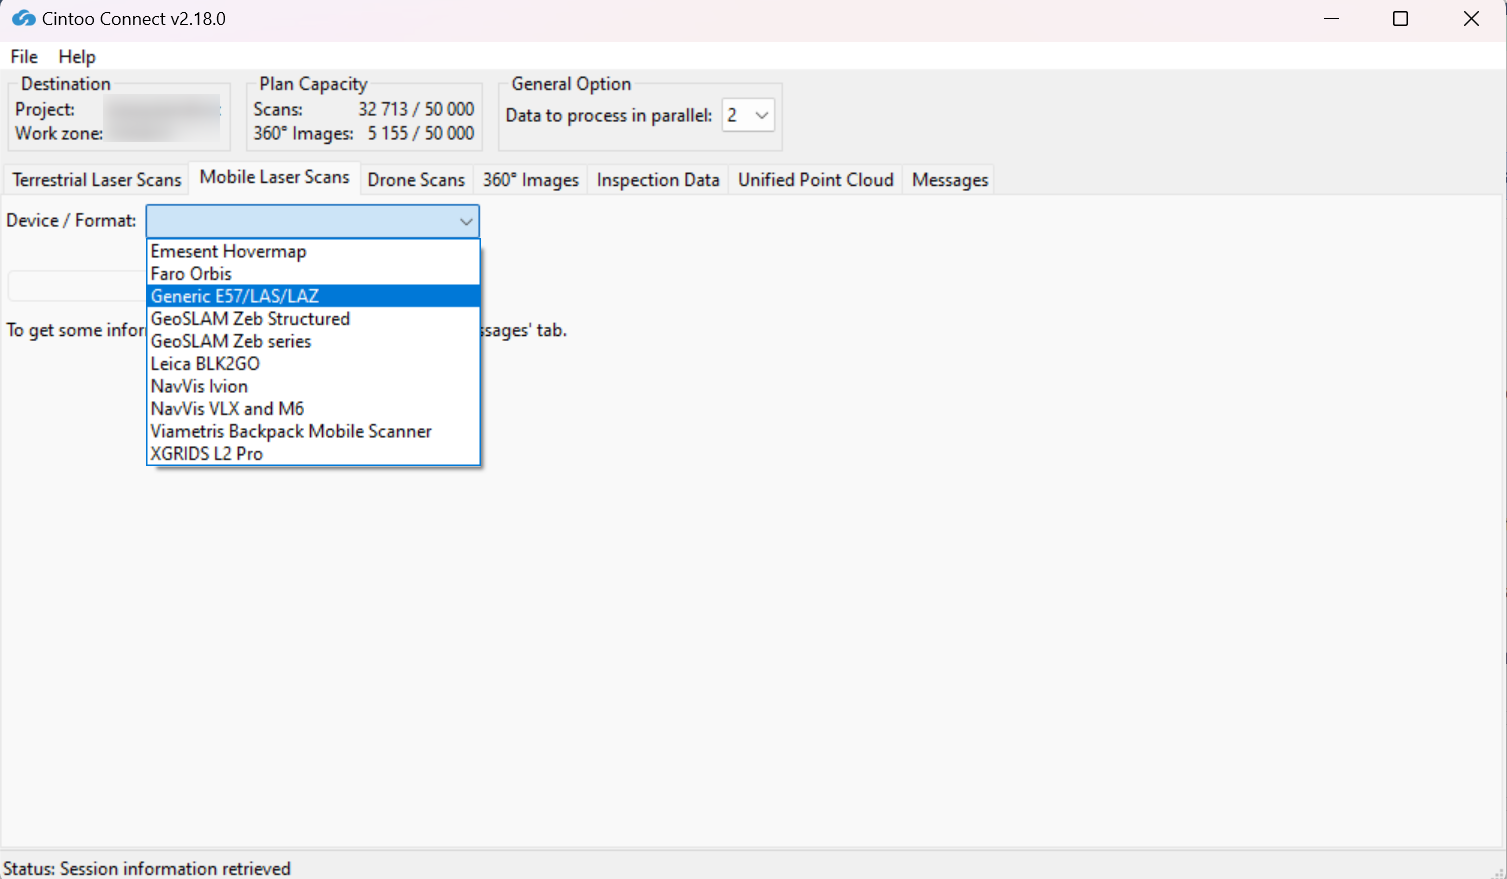
Task: Open the File menu
Action: point(24,57)
